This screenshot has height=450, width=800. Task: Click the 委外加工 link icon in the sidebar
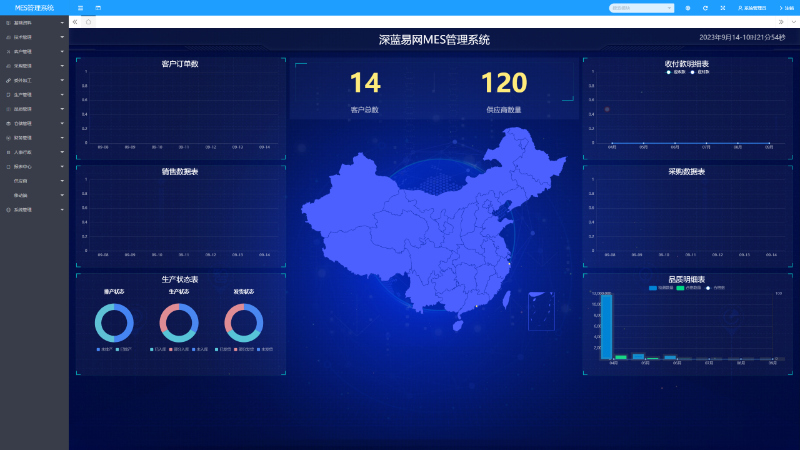[x=8, y=81]
